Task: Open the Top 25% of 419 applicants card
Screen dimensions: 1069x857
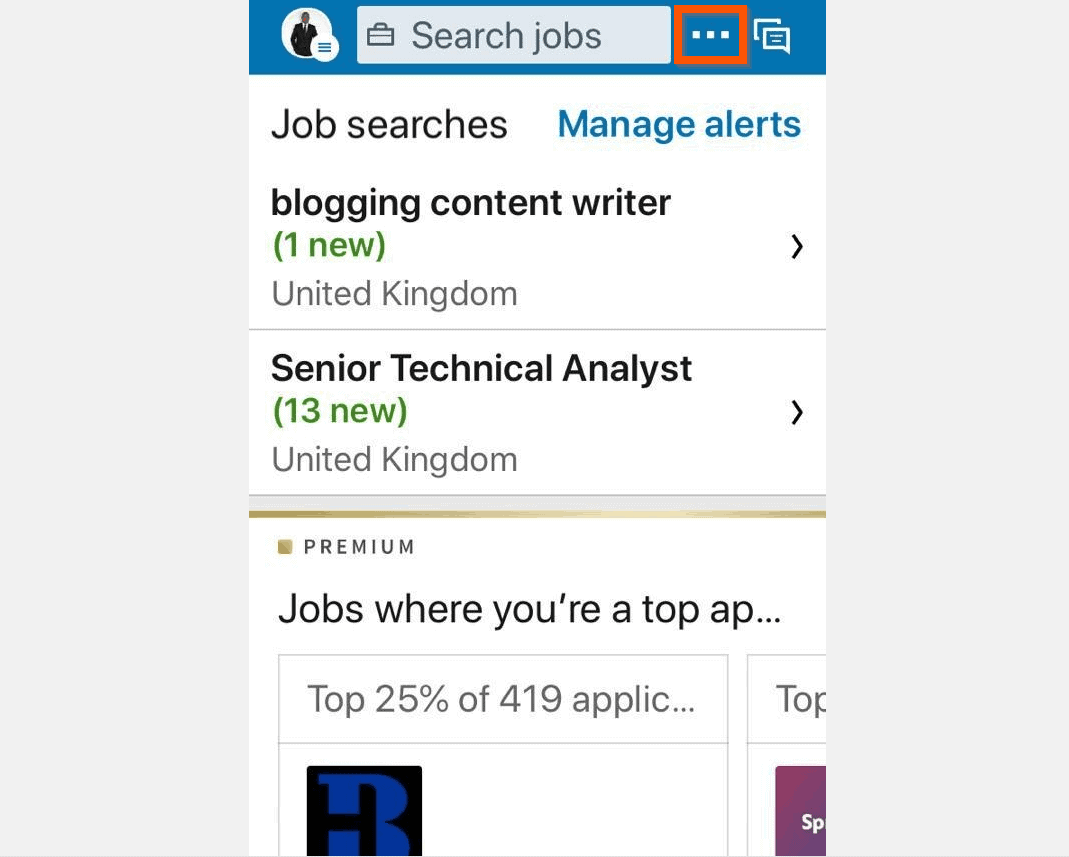Action: pyautogui.click(x=503, y=699)
